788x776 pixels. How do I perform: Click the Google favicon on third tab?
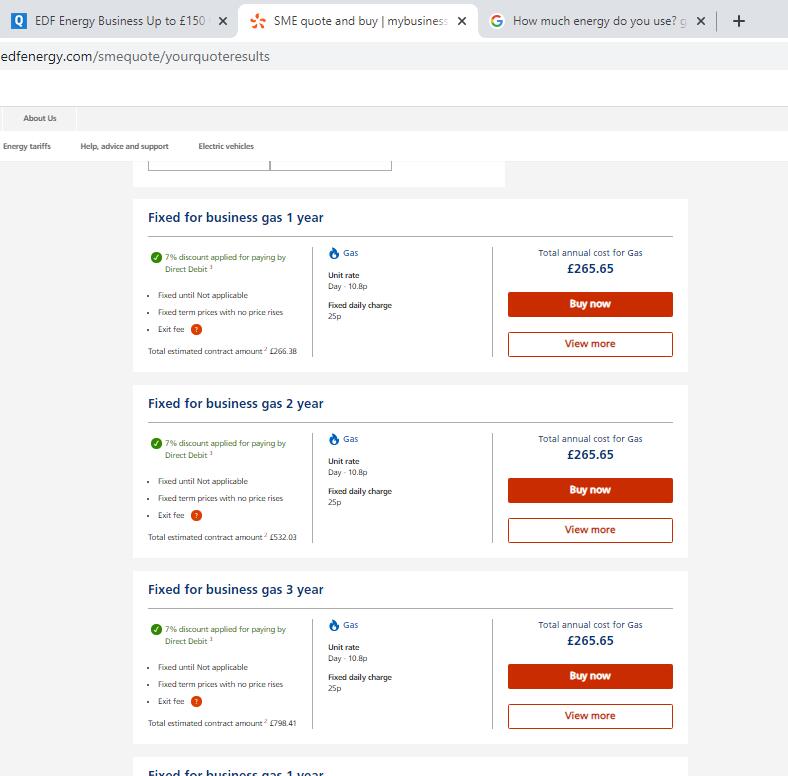click(497, 21)
